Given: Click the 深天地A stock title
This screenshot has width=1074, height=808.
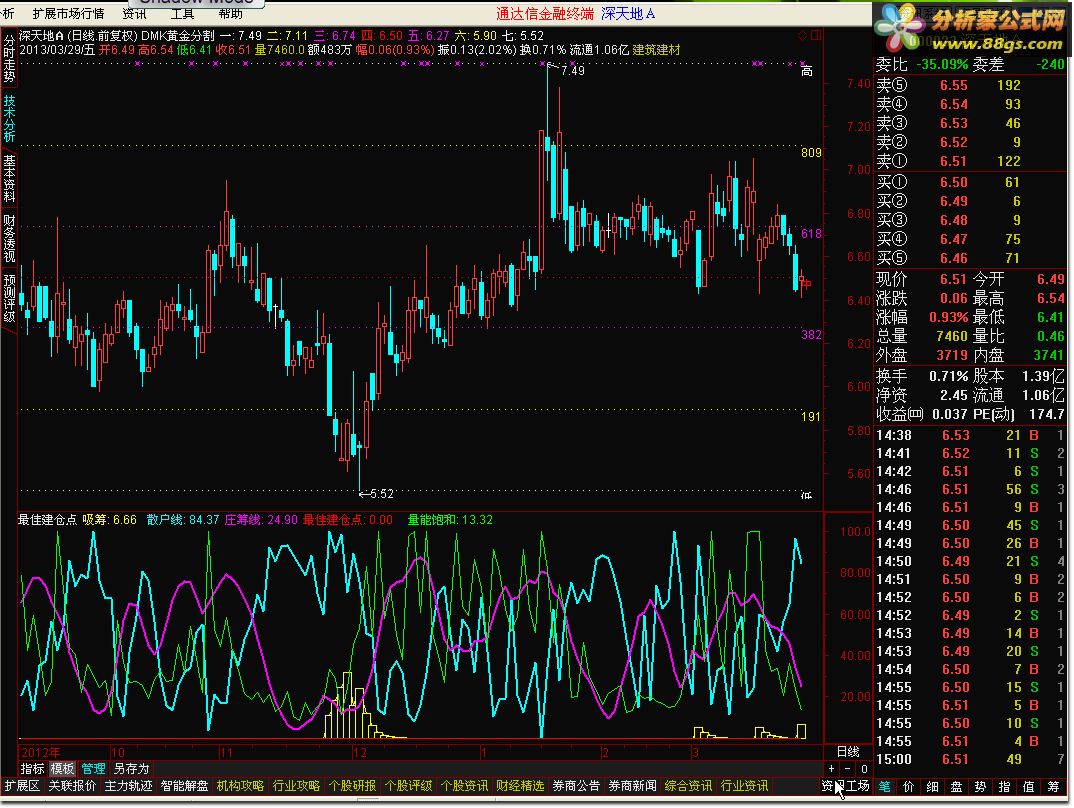Looking at the screenshot, I should click(x=628, y=14).
